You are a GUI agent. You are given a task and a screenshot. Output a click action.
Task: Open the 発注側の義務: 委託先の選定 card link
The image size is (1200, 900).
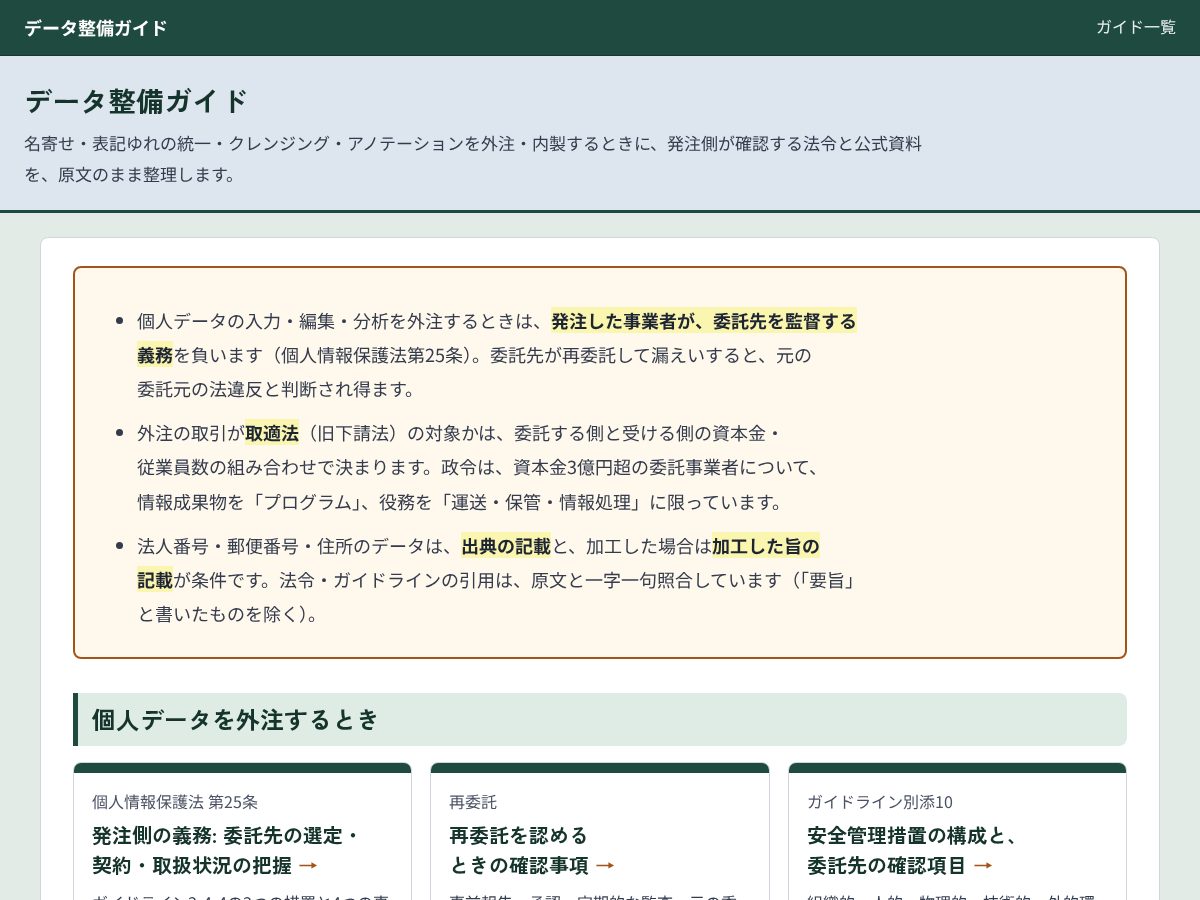pos(225,850)
